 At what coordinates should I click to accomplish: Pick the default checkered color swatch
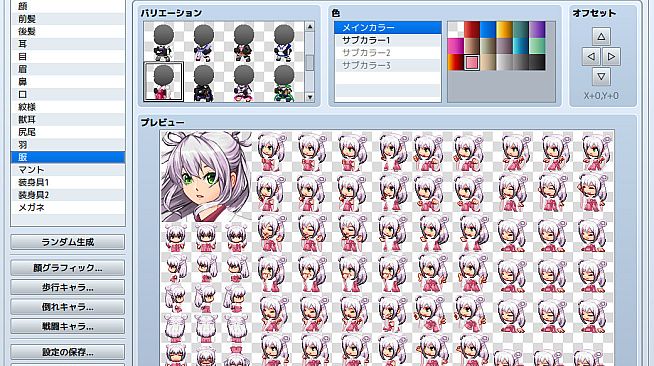pos(455,30)
